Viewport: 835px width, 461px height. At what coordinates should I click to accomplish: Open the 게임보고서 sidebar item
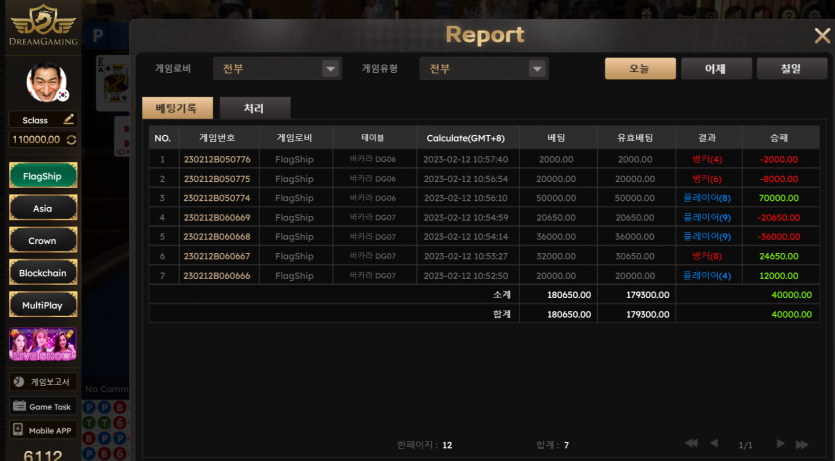pyautogui.click(x=43, y=382)
